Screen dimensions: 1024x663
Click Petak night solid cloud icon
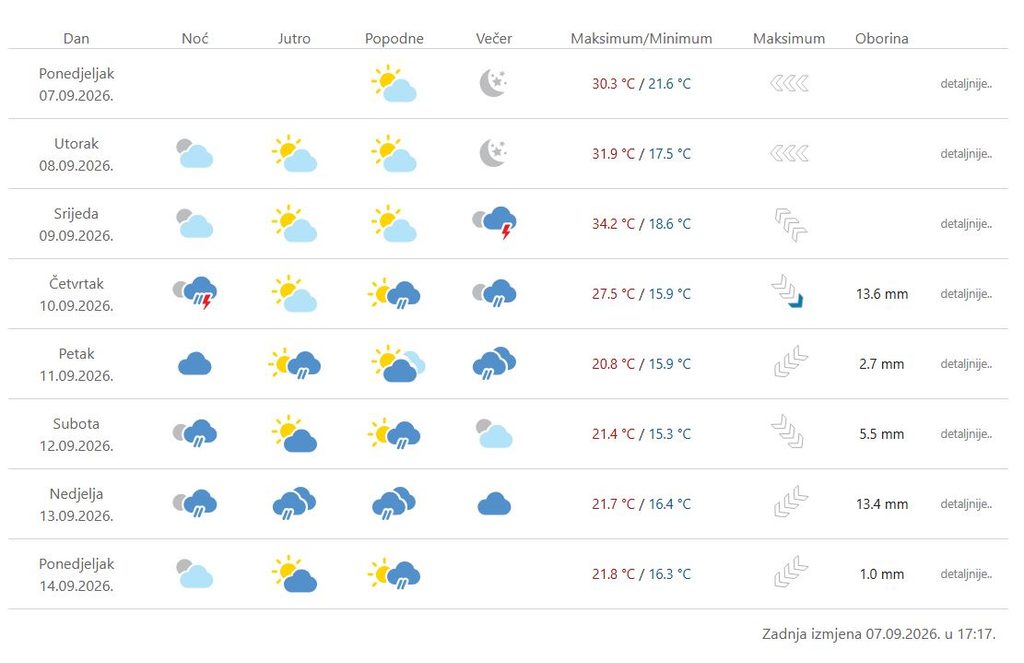click(195, 363)
